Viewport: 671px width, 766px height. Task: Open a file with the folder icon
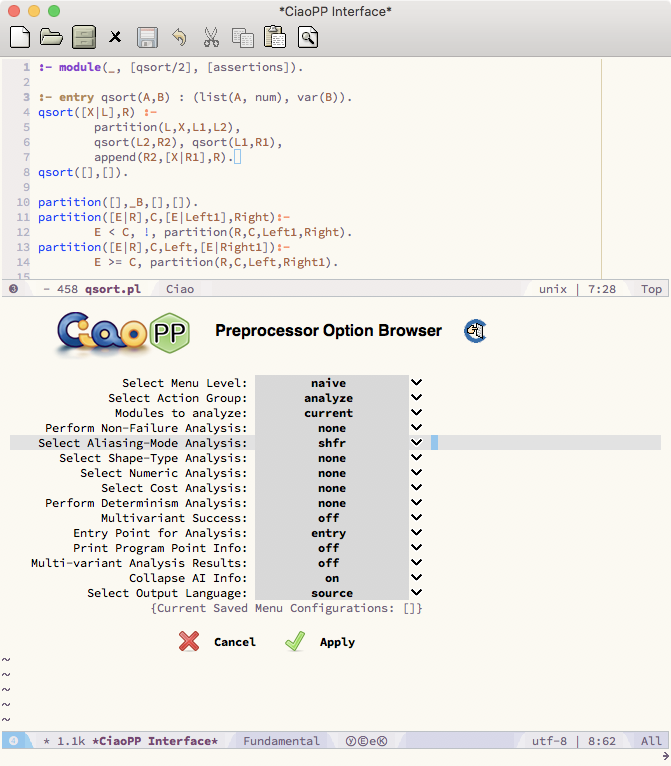click(51, 38)
